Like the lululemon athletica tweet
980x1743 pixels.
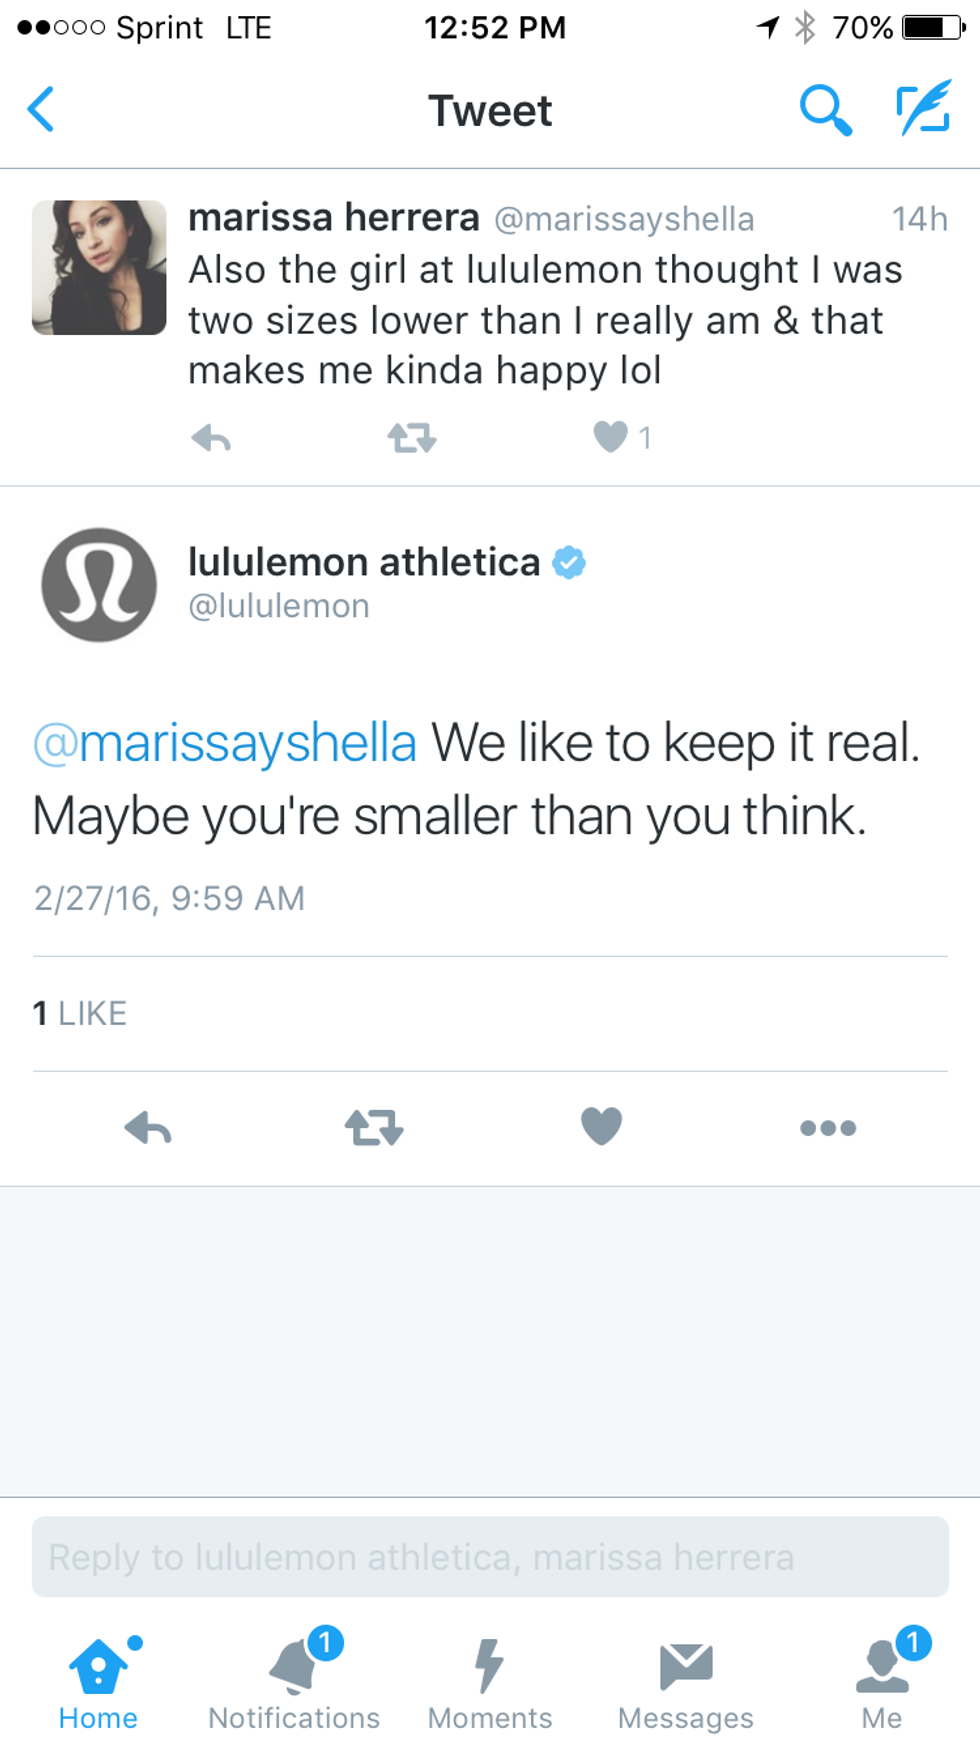tap(601, 1127)
